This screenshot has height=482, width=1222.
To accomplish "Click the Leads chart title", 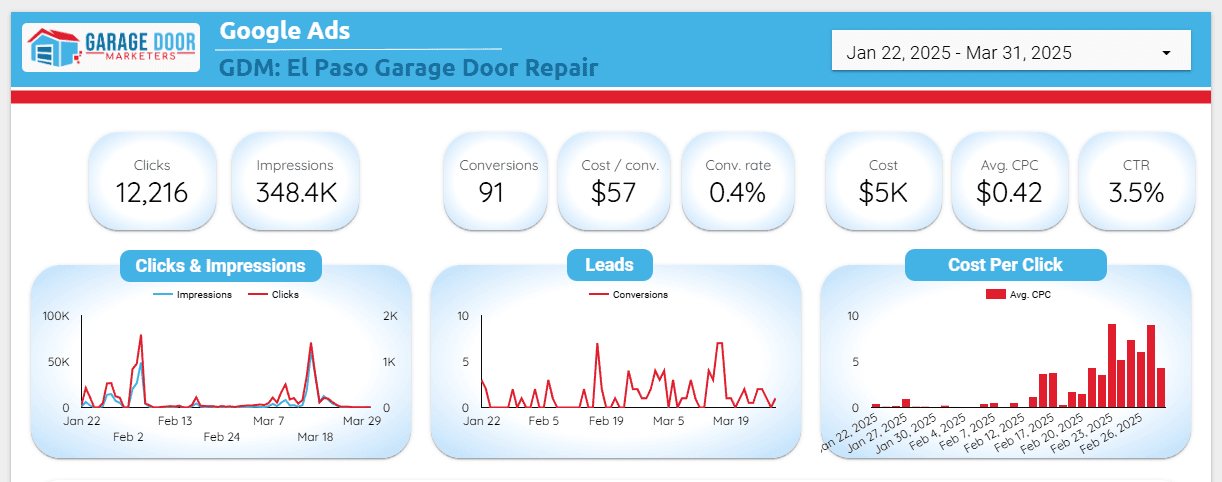I will click(x=609, y=265).
